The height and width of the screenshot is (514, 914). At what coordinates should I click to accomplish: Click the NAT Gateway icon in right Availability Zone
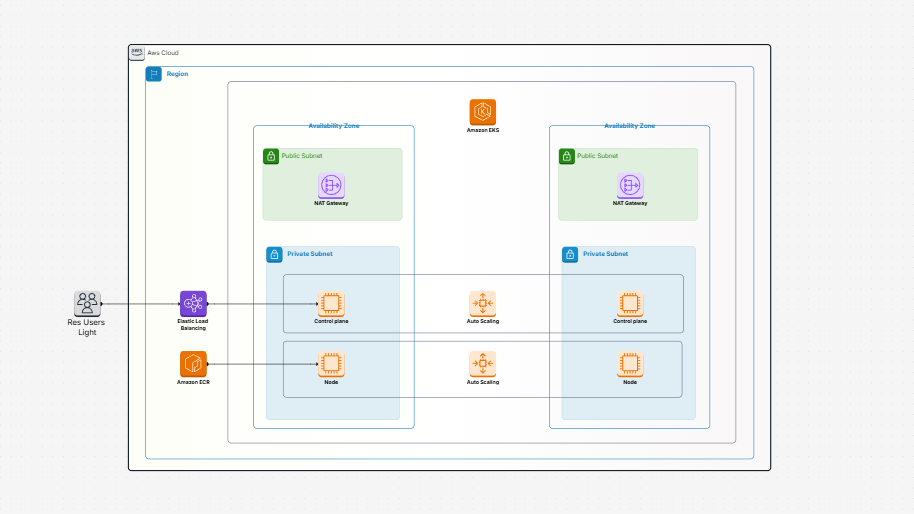pos(630,186)
